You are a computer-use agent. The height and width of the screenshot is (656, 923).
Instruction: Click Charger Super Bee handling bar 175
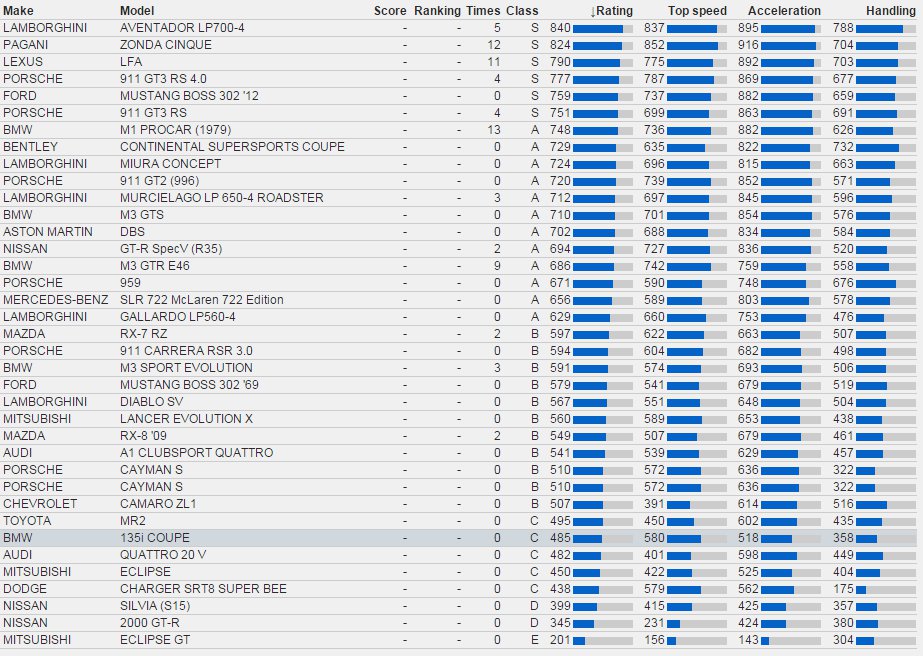(x=886, y=590)
